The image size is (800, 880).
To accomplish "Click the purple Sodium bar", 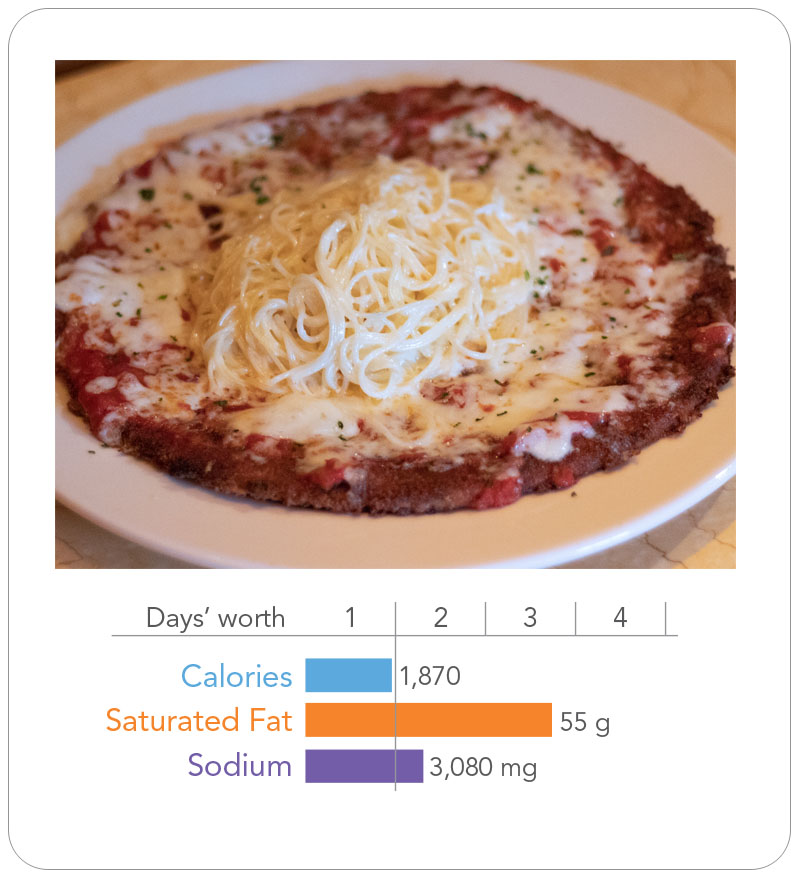I will [x=364, y=766].
